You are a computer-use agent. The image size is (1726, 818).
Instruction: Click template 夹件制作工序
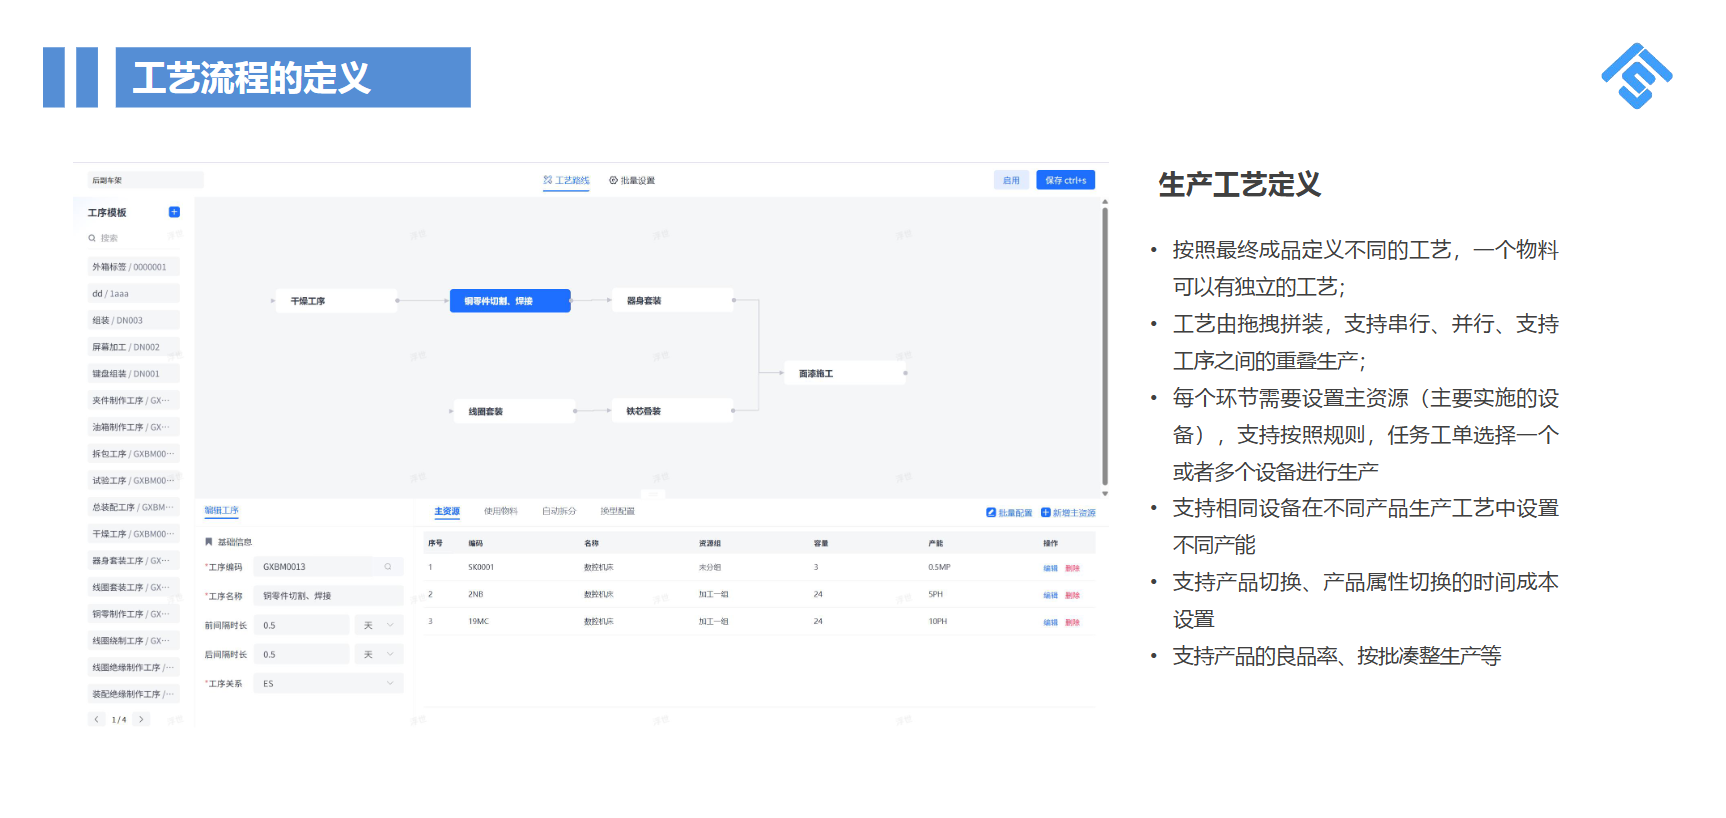133,400
